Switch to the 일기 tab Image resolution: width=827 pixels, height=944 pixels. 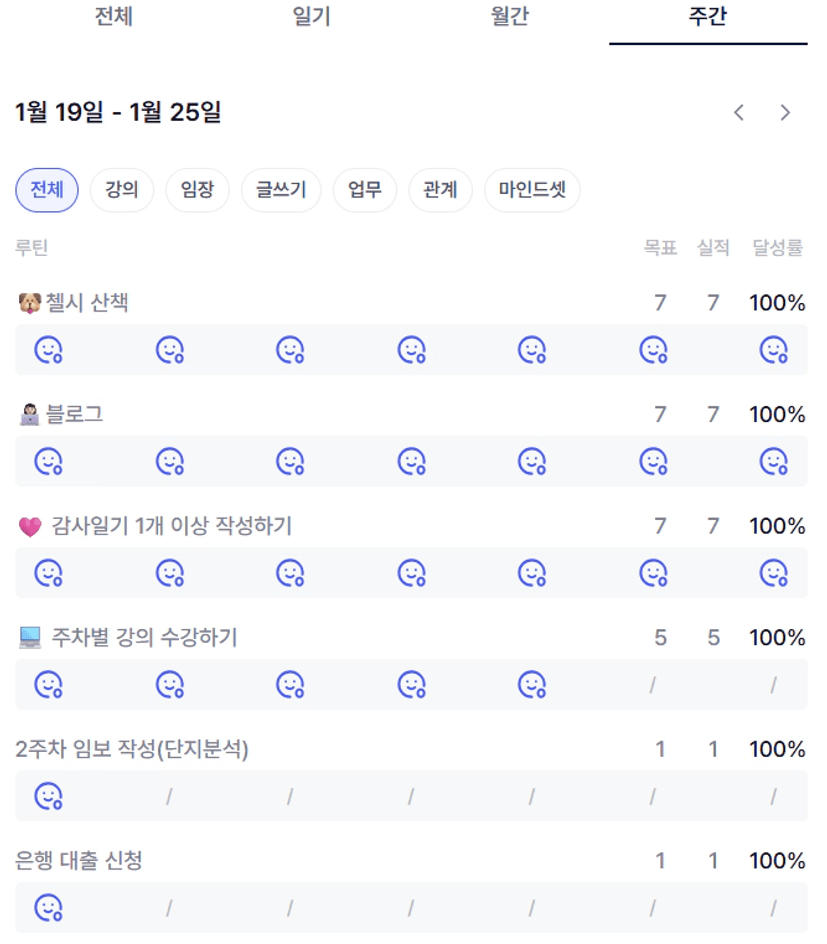click(312, 17)
